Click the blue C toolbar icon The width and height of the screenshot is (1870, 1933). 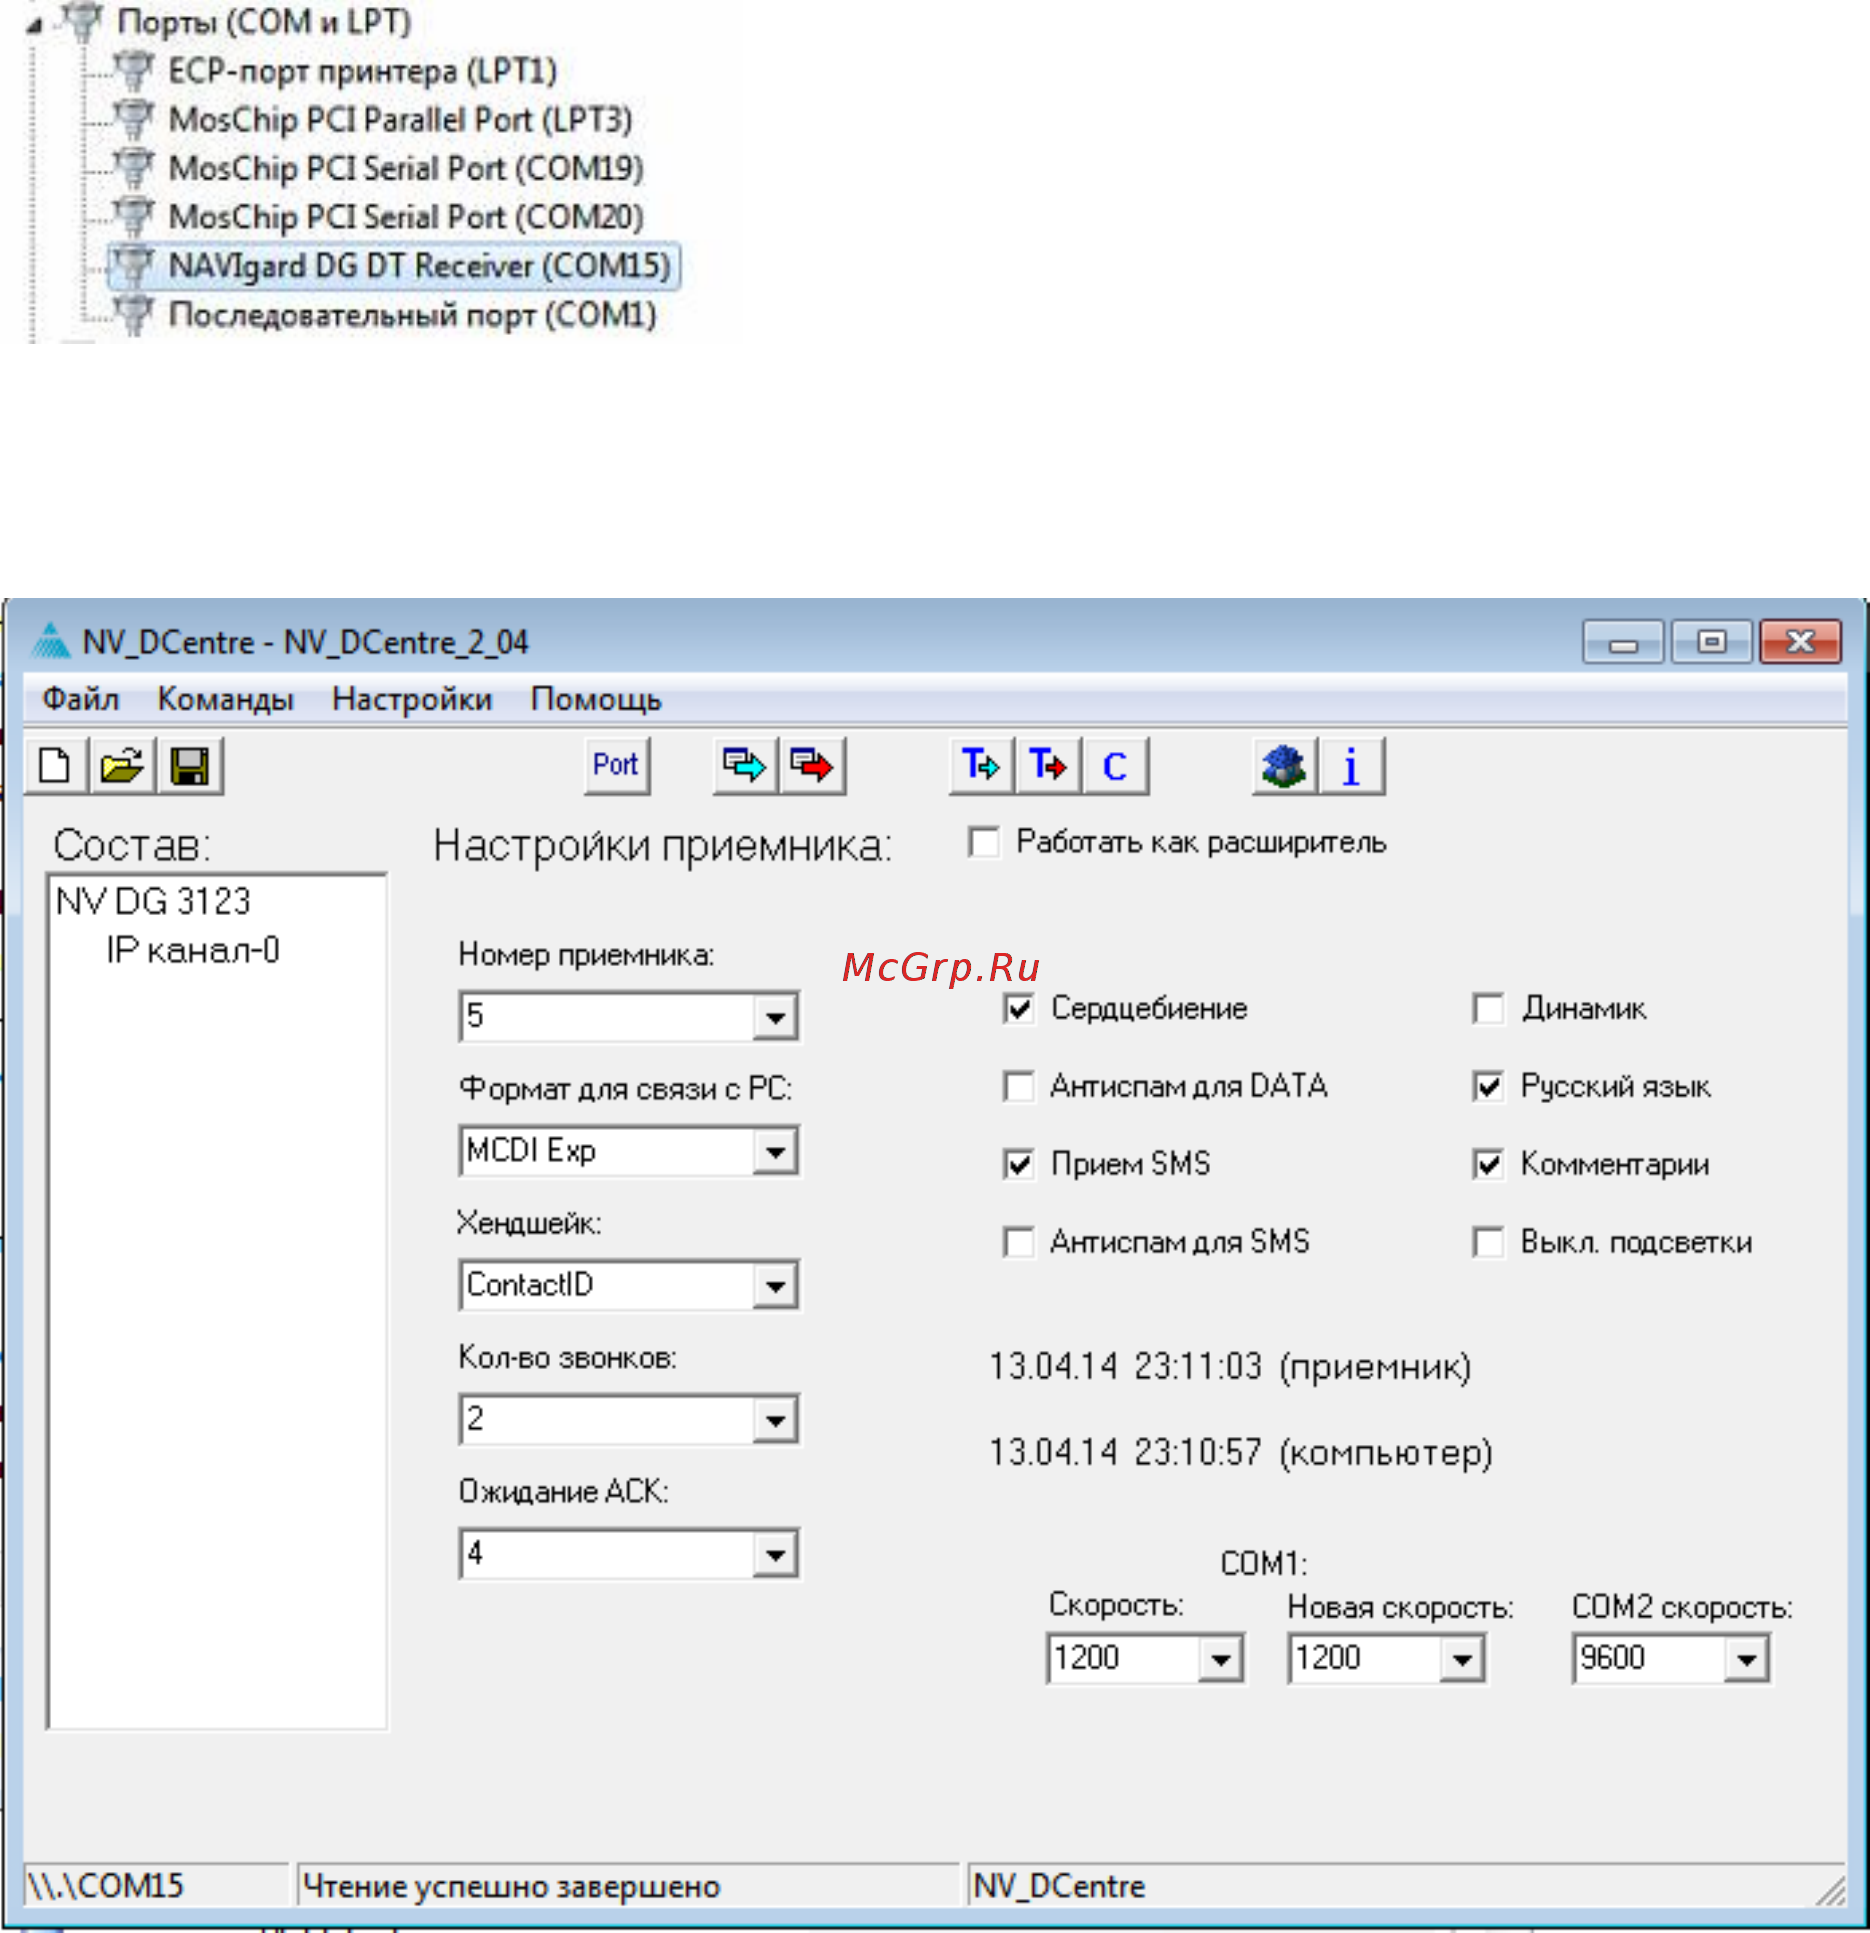1115,766
